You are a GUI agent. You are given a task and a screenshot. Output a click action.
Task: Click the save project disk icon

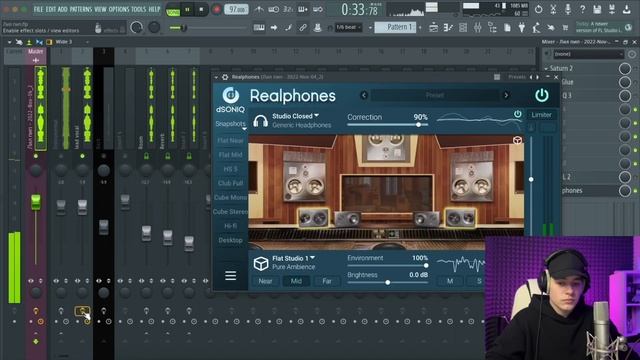coord(597,9)
